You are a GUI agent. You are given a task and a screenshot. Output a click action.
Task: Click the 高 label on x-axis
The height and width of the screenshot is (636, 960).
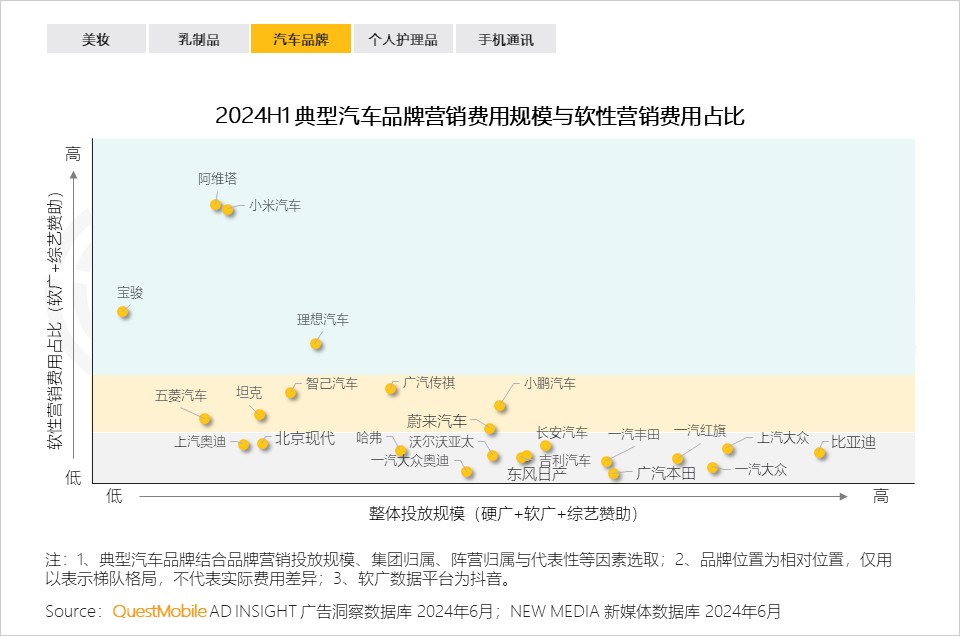point(880,496)
